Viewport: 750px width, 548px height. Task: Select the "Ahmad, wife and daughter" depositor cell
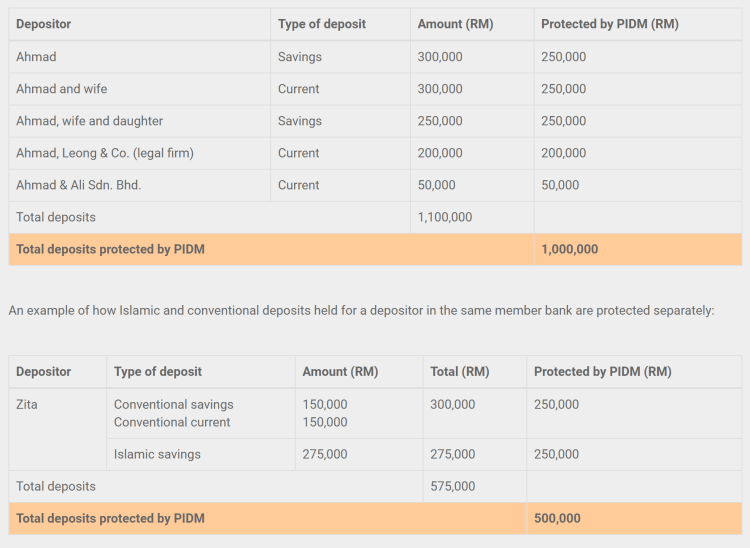89,121
